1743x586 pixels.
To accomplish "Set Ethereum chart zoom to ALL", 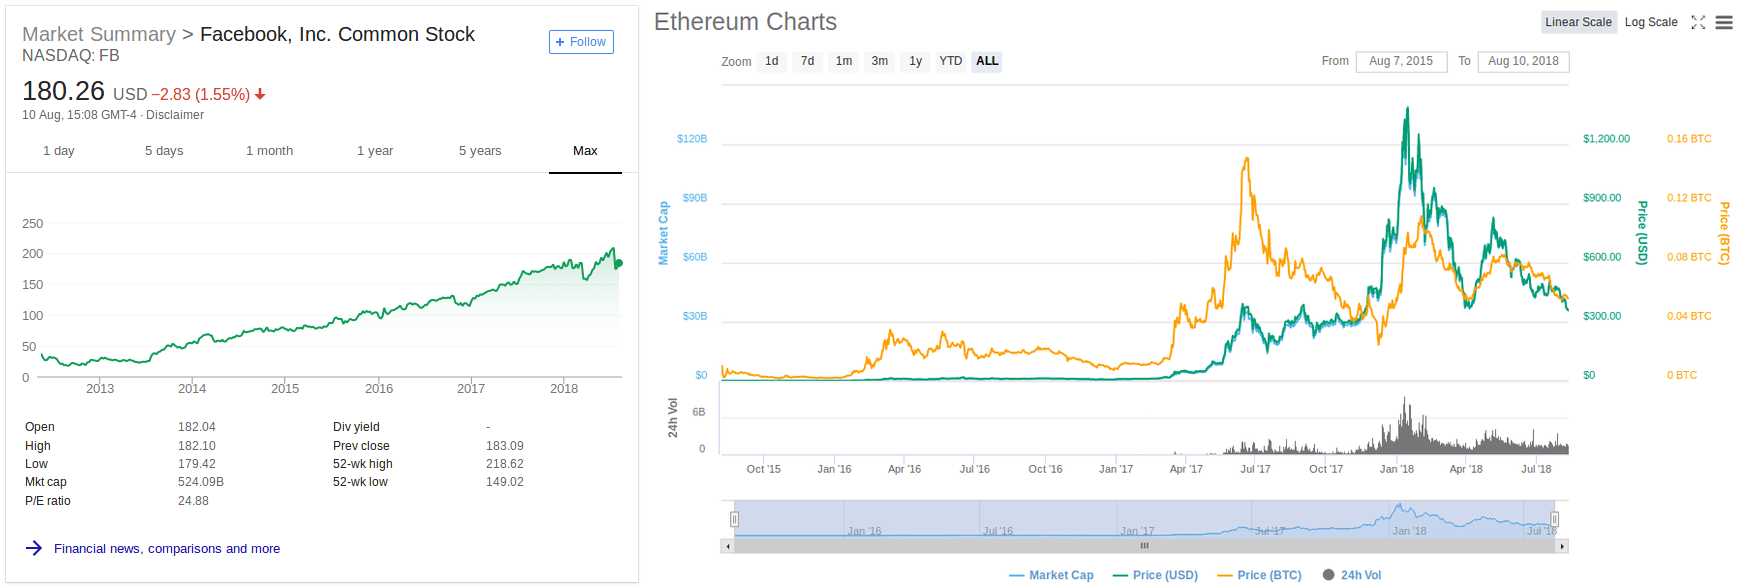I will (x=987, y=61).
